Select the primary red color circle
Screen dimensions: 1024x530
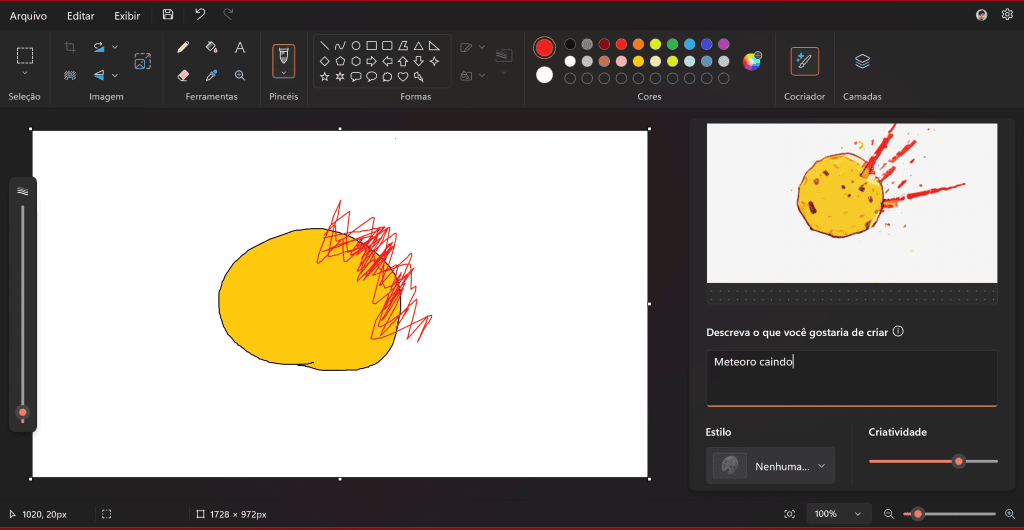544,48
